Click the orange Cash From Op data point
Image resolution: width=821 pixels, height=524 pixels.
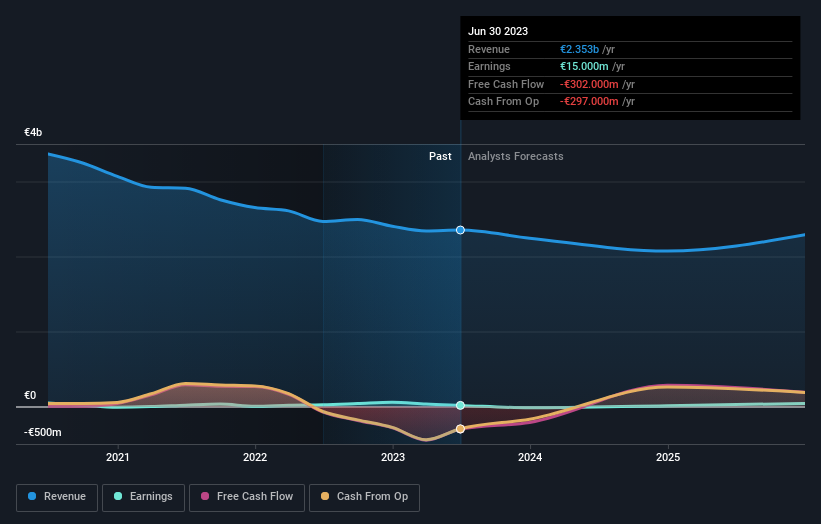coord(460,429)
